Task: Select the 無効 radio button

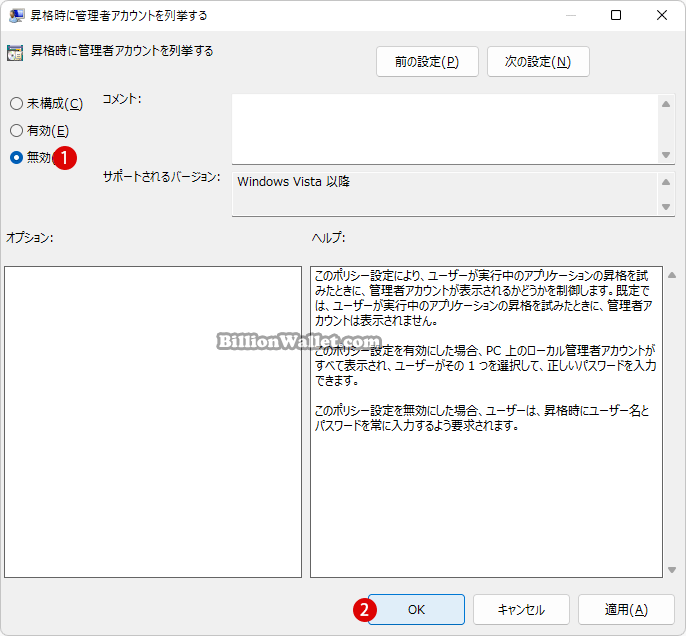Action: [x=17, y=157]
